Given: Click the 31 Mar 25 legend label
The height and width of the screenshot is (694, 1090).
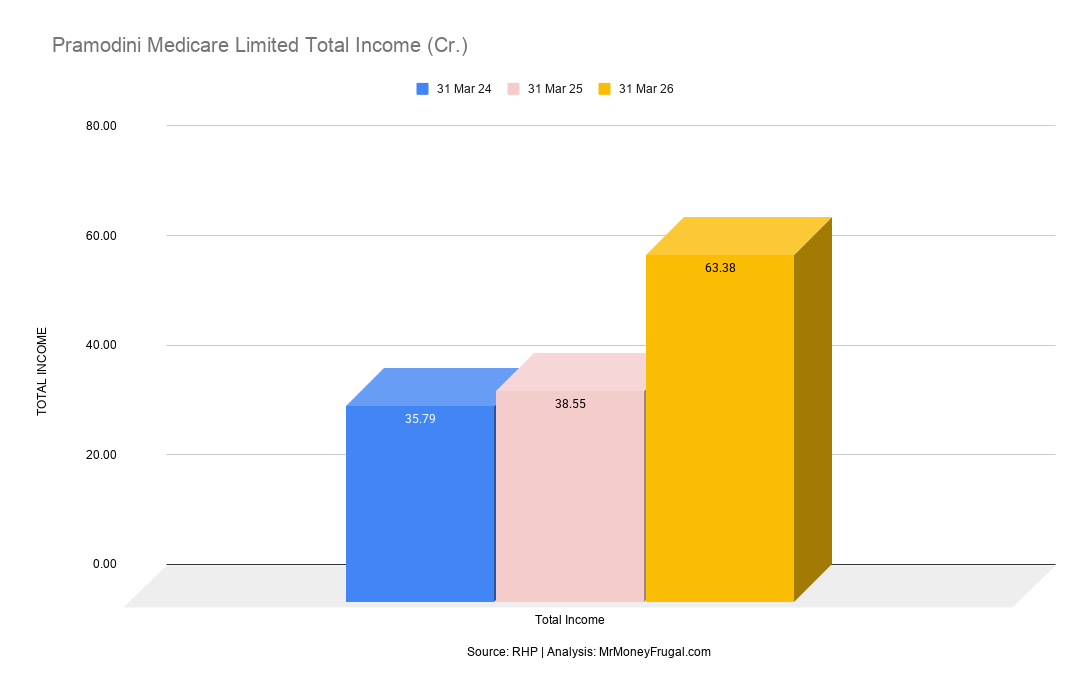Looking at the screenshot, I should coord(555,89).
